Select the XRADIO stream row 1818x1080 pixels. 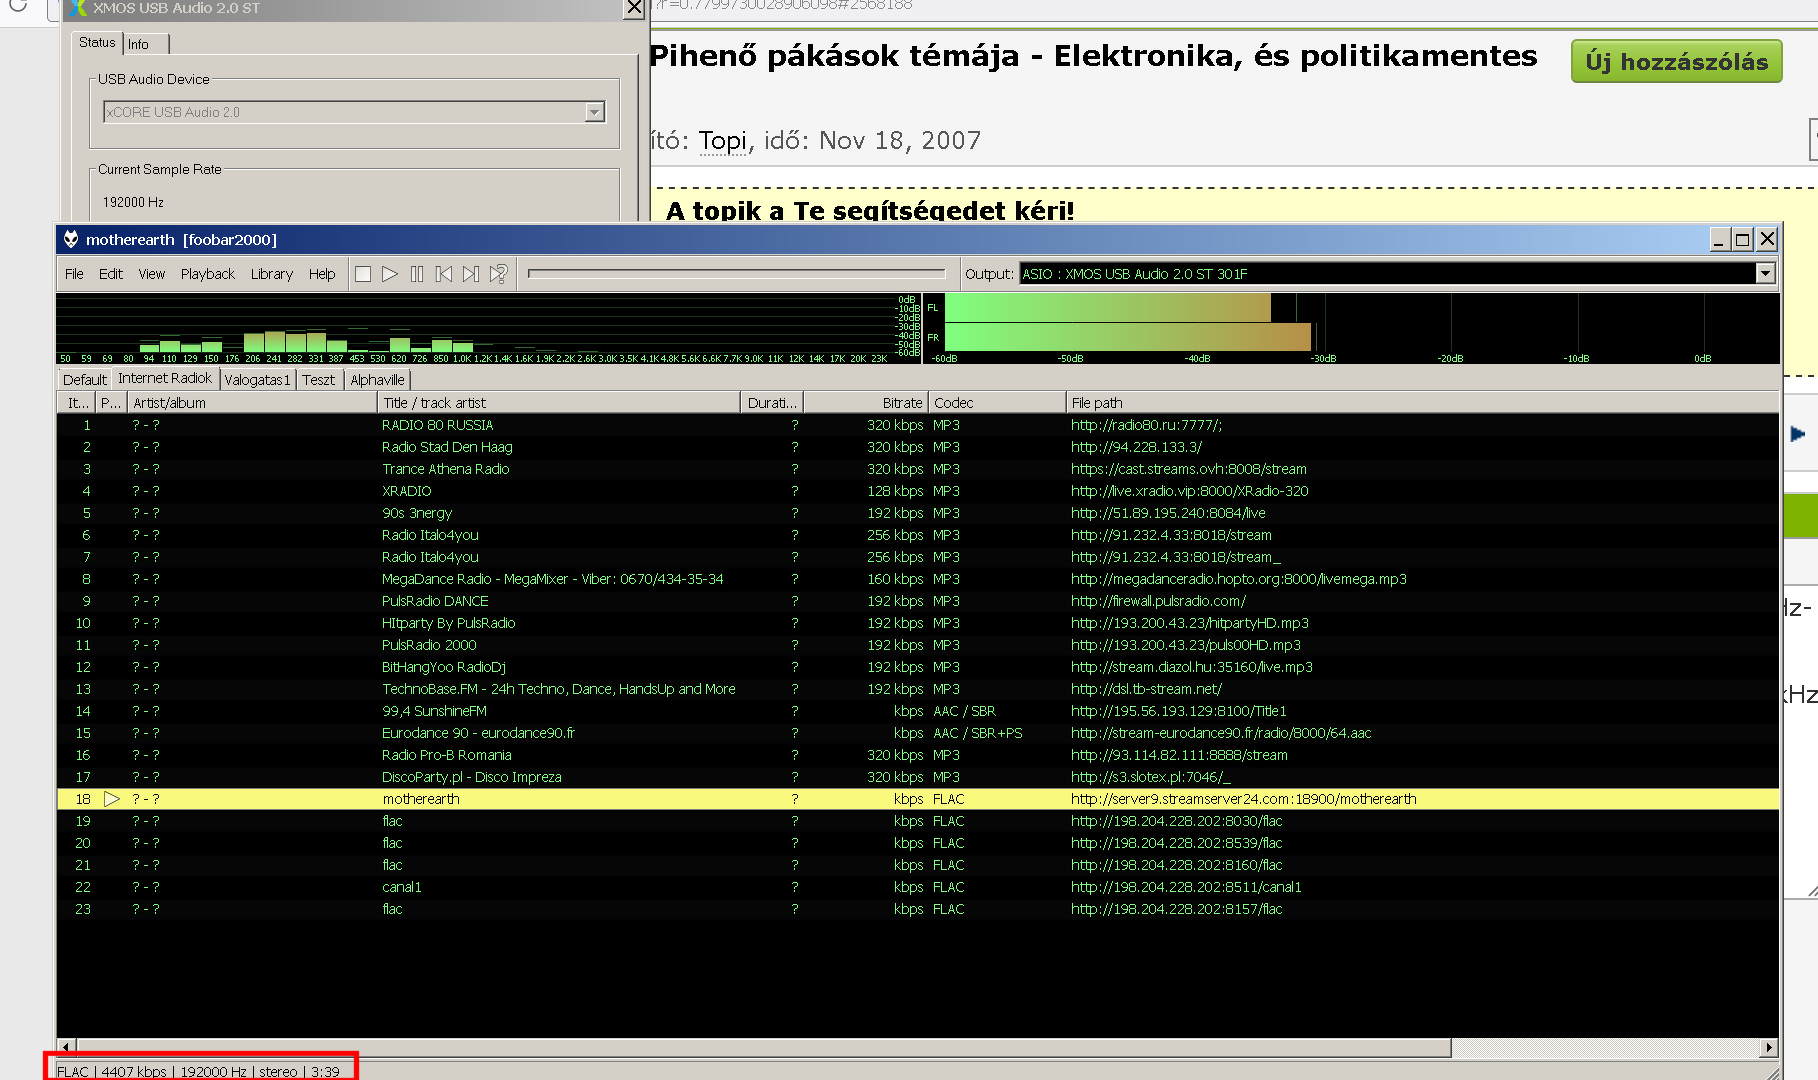click(x=917, y=491)
